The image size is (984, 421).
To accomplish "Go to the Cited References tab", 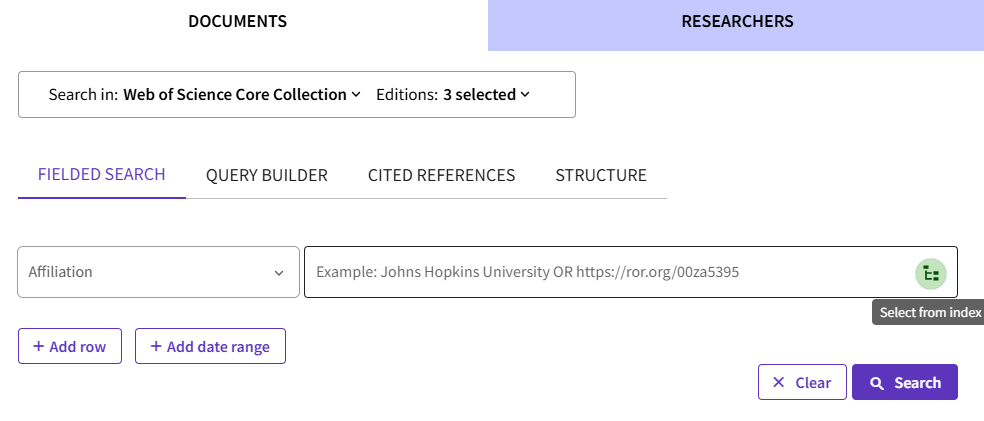I will [441, 175].
